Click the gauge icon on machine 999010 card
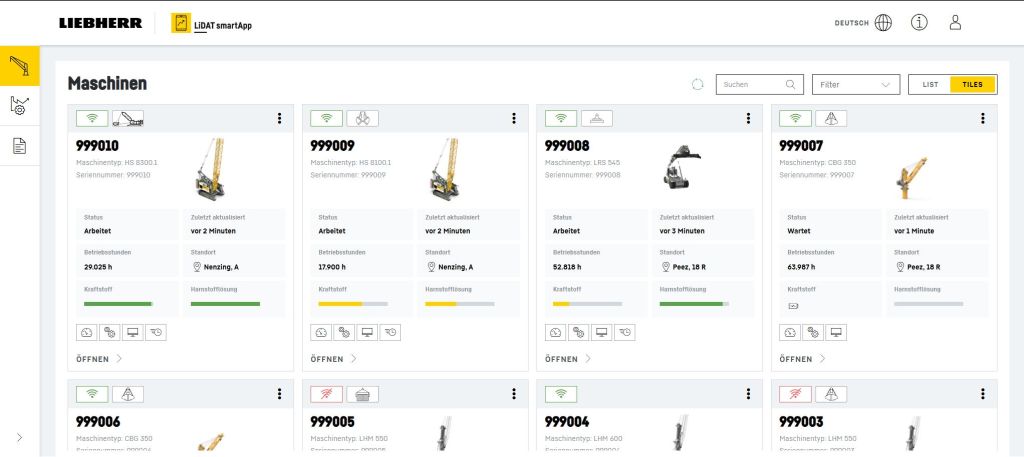This screenshot has width=1024, height=457. pos(85,332)
